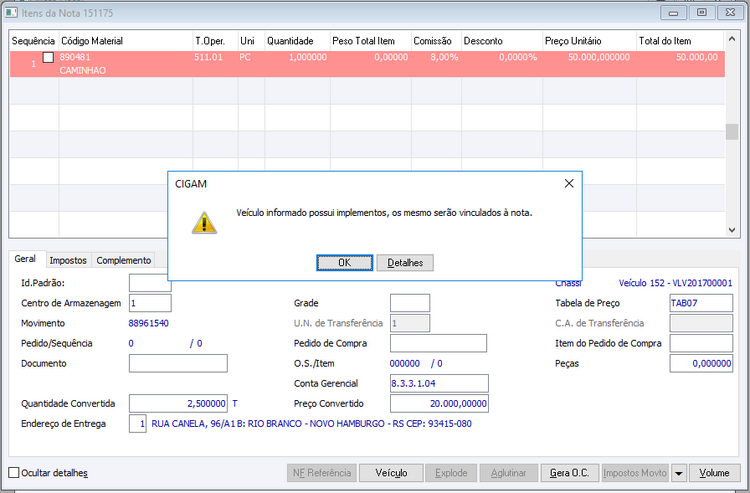This screenshot has height=493, width=750.
Task: Click the T.Oper. column header
Action: [215, 41]
